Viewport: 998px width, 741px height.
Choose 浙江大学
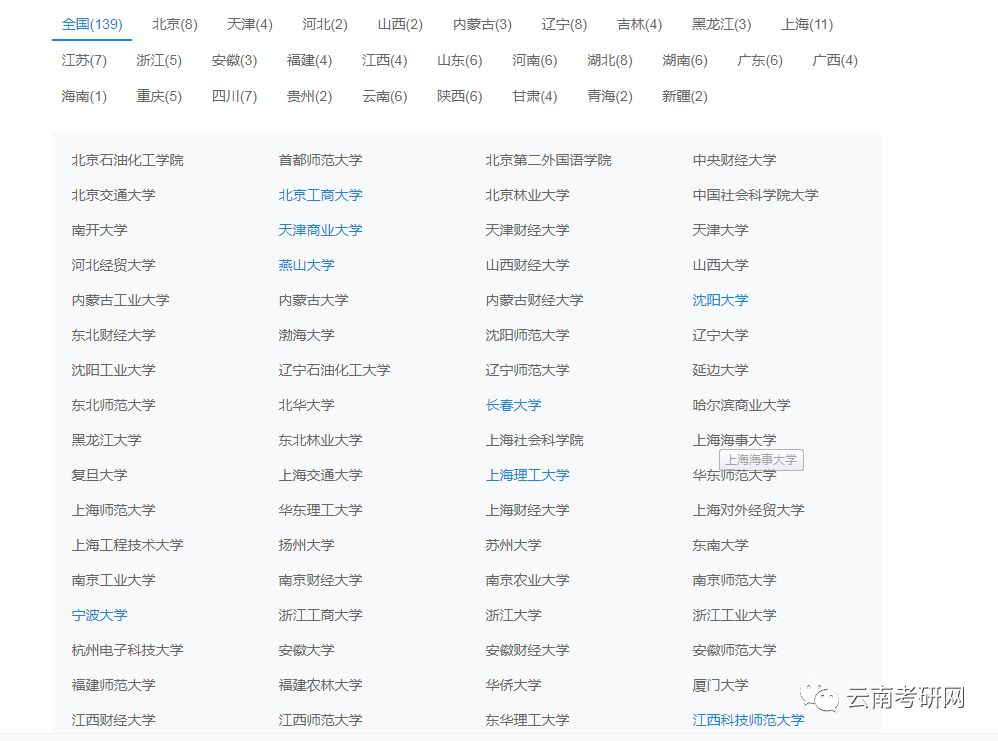pyautogui.click(x=514, y=615)
